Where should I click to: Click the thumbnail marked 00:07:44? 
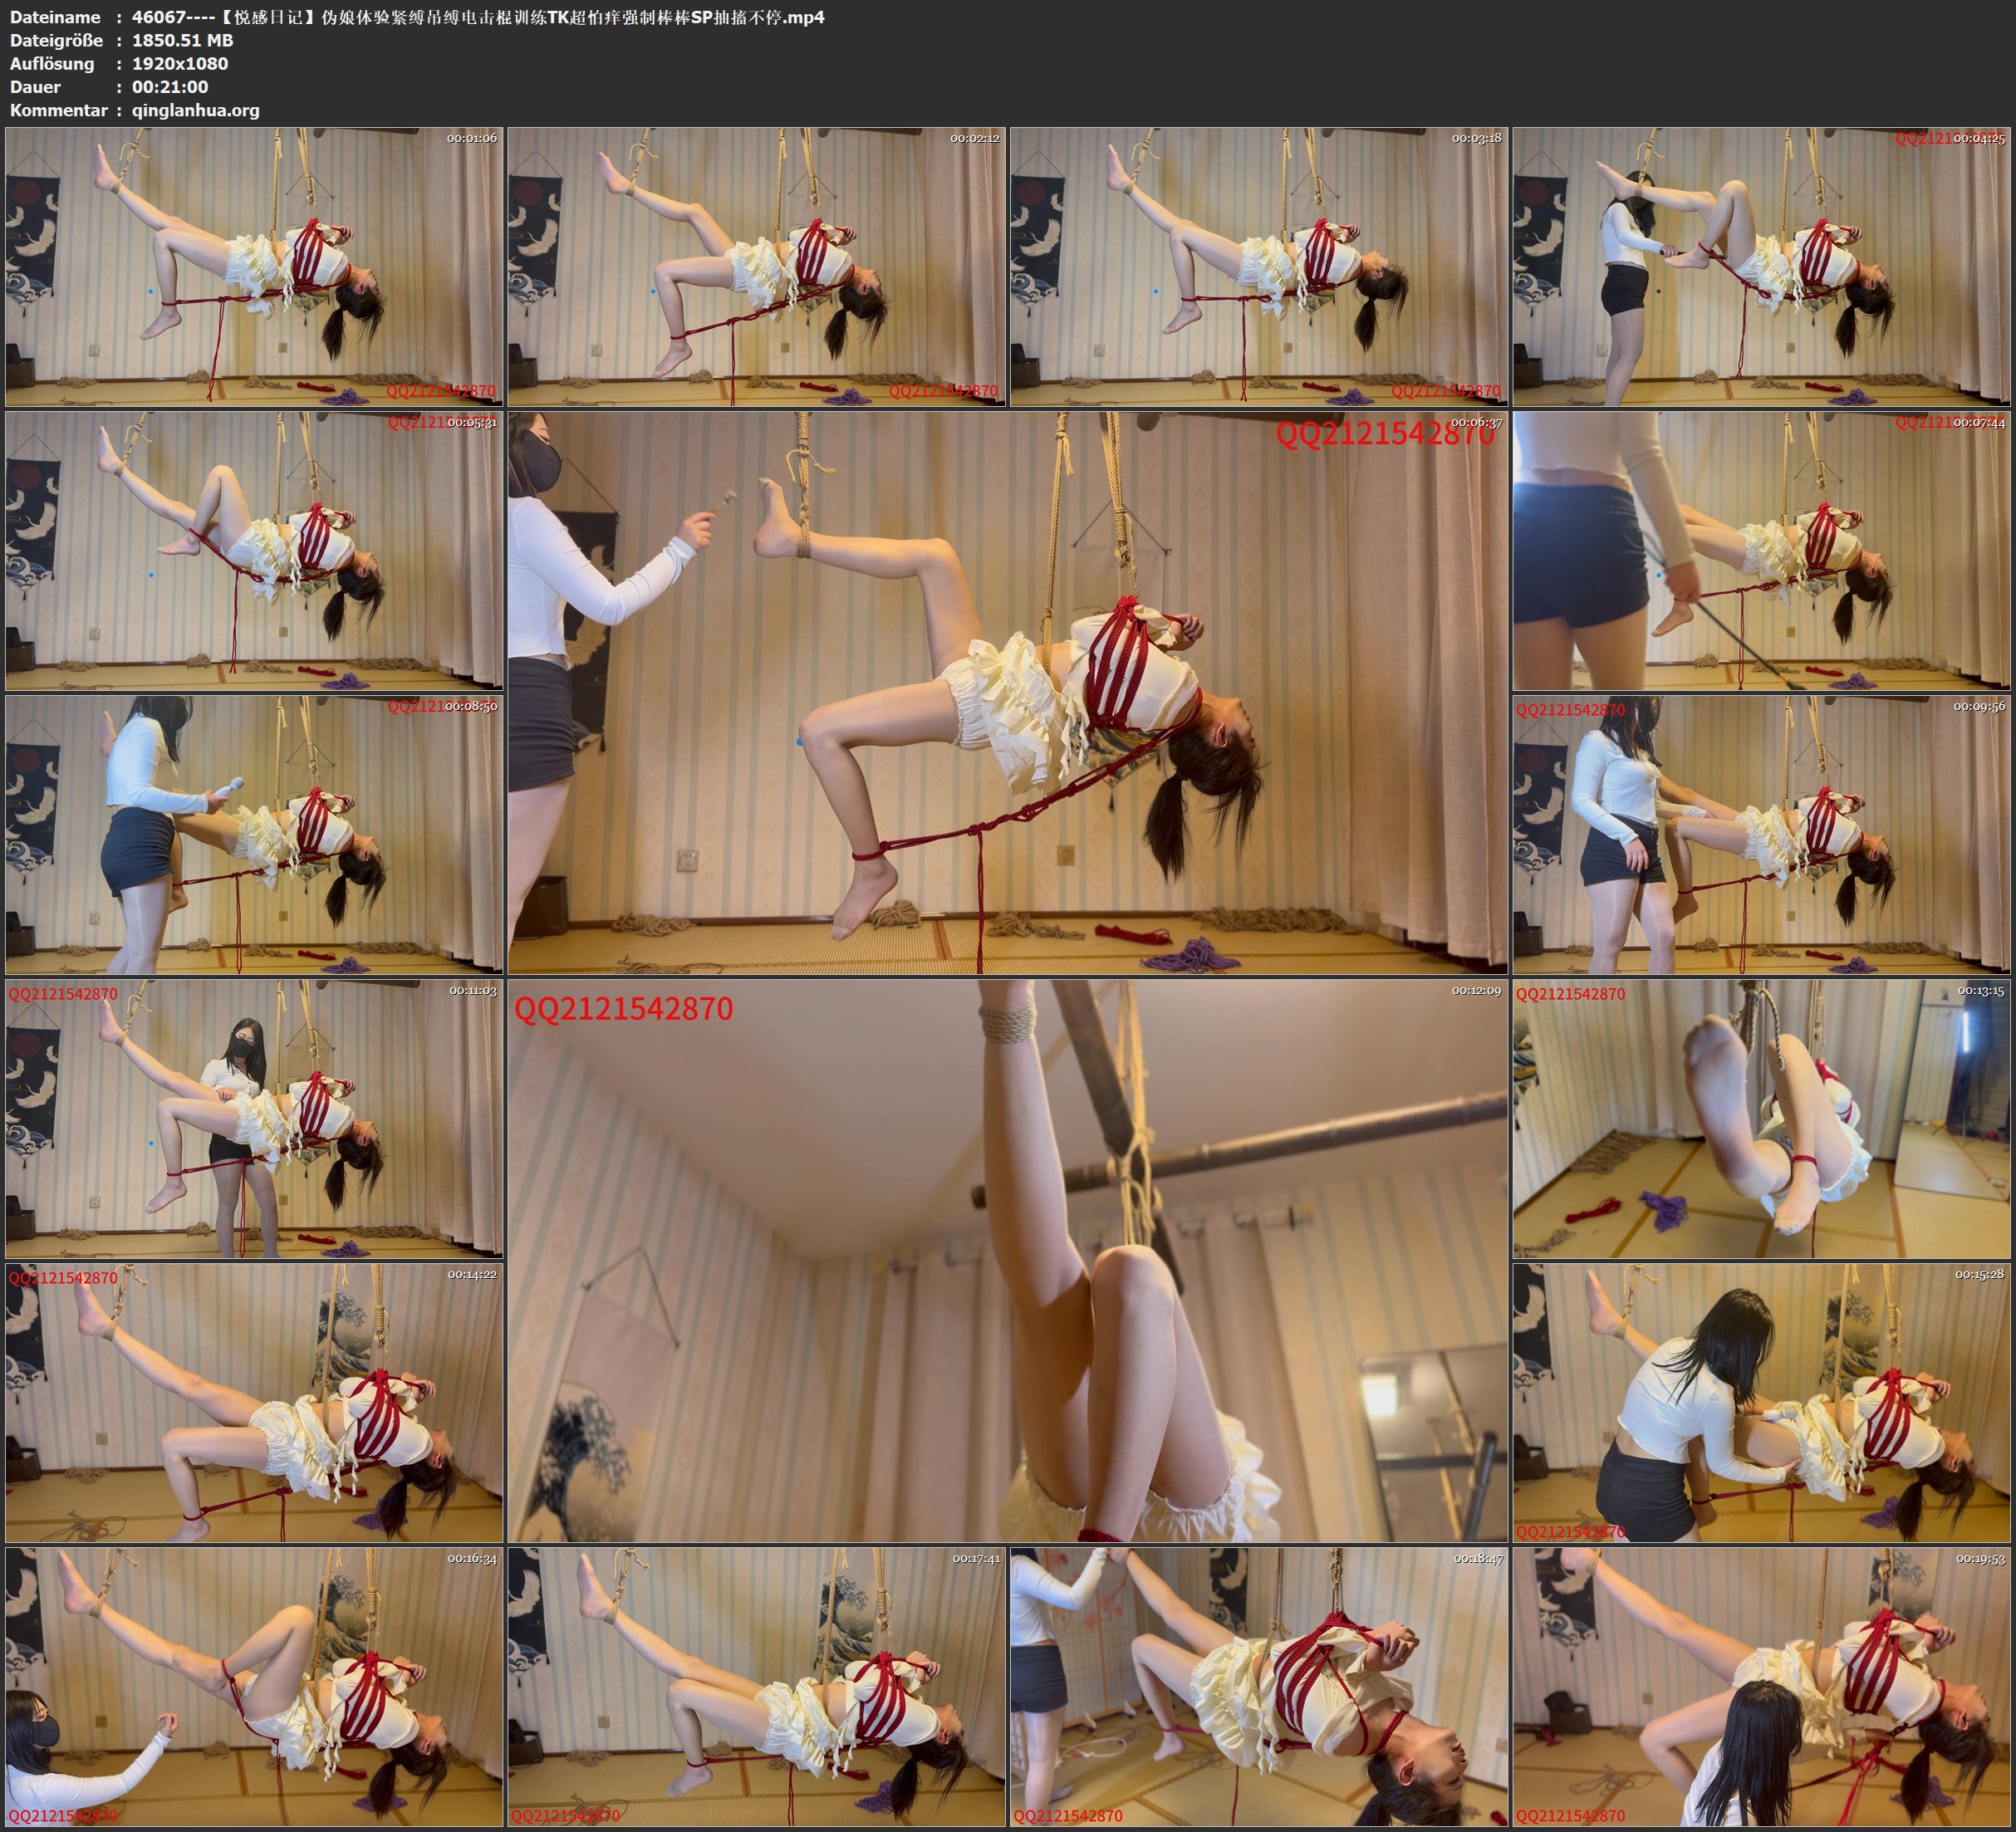pyautogui.click(x=1761, y=551)
